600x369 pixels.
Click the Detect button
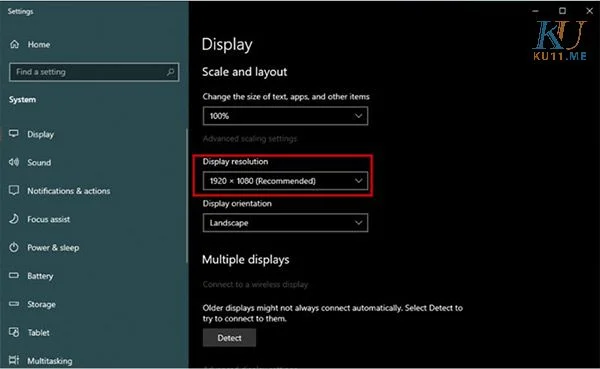(229, 338)
